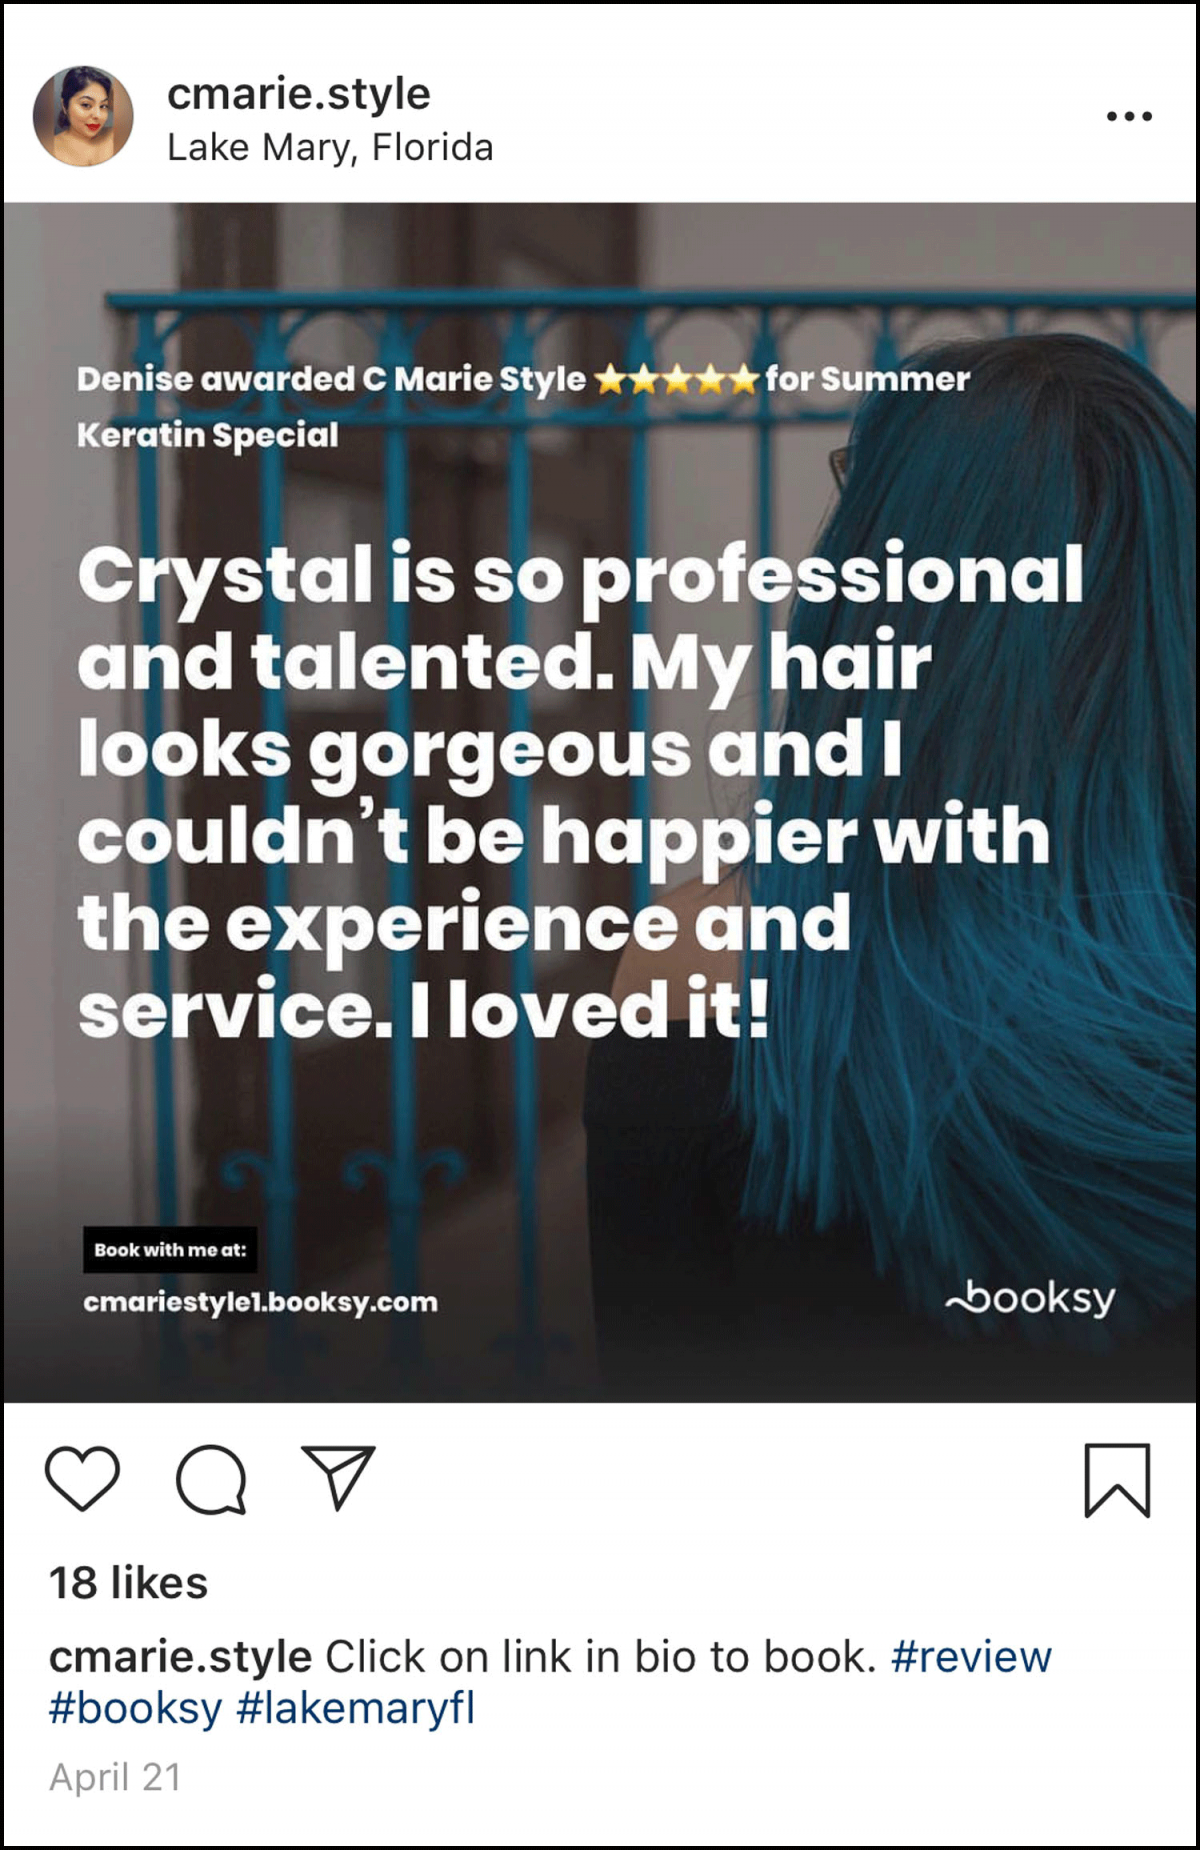Open the #booksy hashtag
This screenshot has height=1850, width=1200.
pos(135,1708)
